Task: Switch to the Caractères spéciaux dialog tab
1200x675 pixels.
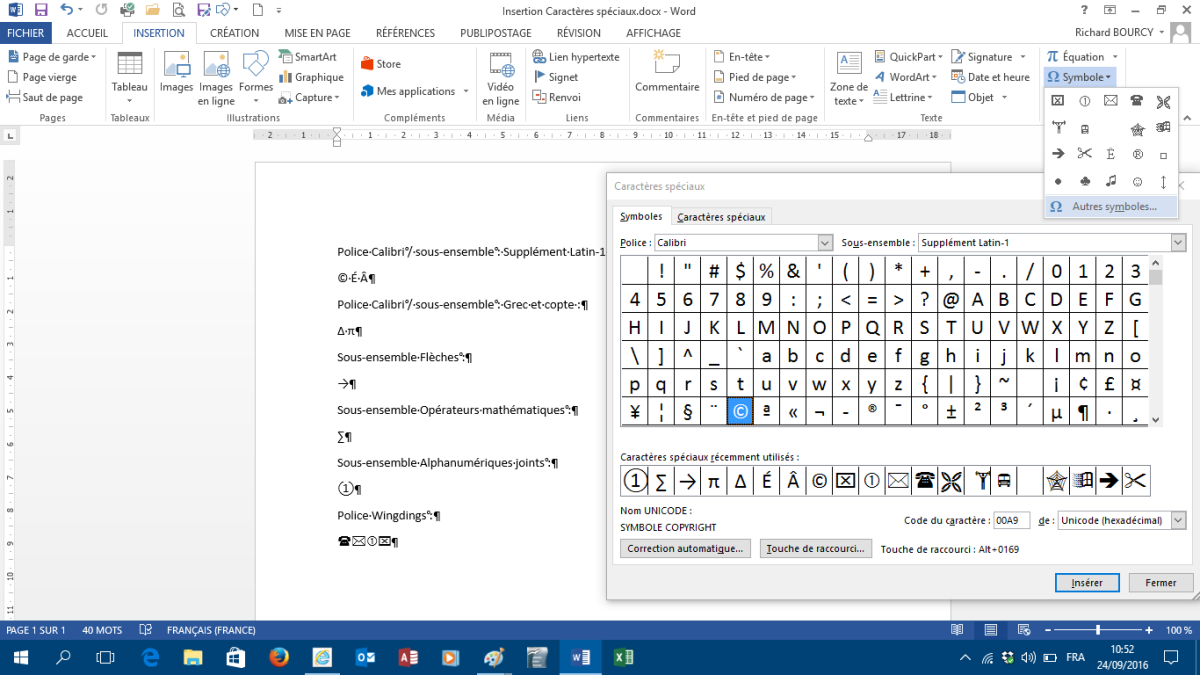Action: pyautogui.click(x=721, y=217)
